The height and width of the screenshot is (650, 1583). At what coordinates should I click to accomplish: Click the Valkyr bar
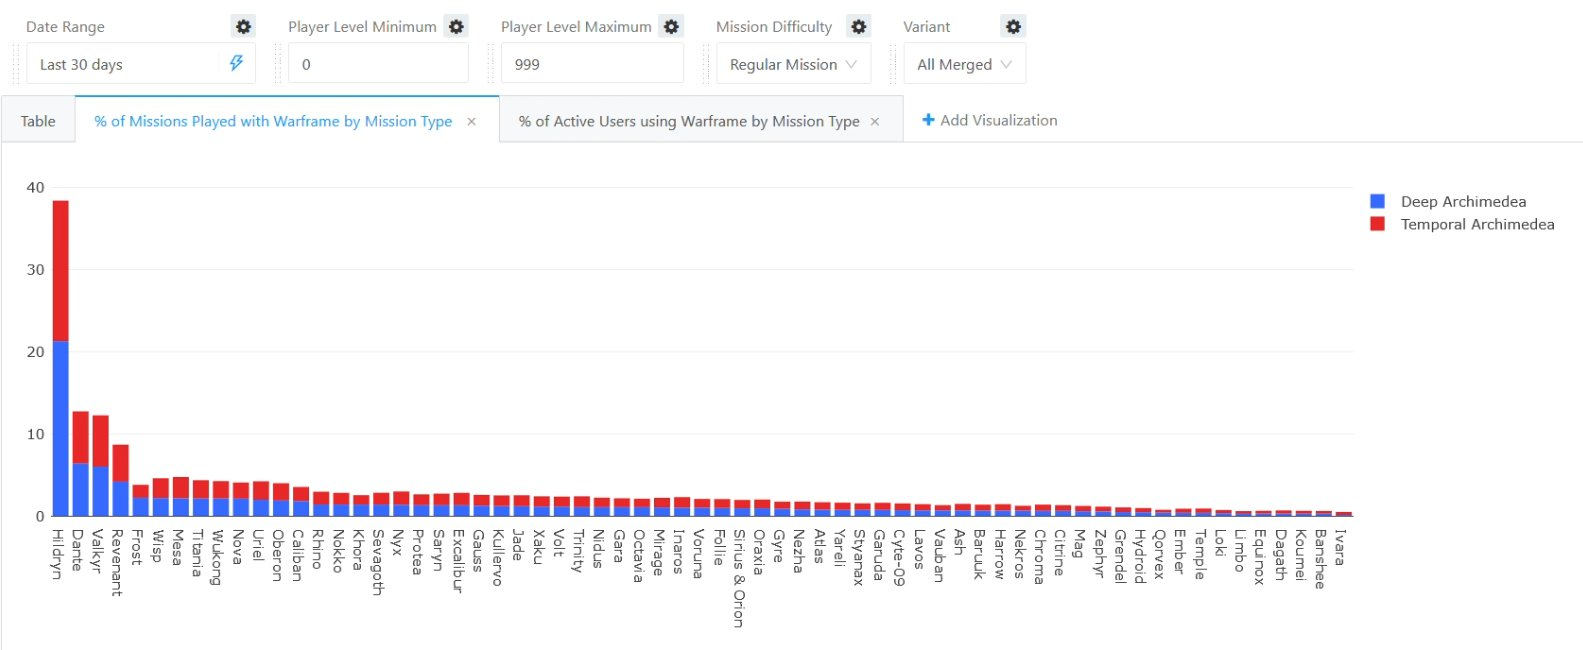tap(100, 466)
